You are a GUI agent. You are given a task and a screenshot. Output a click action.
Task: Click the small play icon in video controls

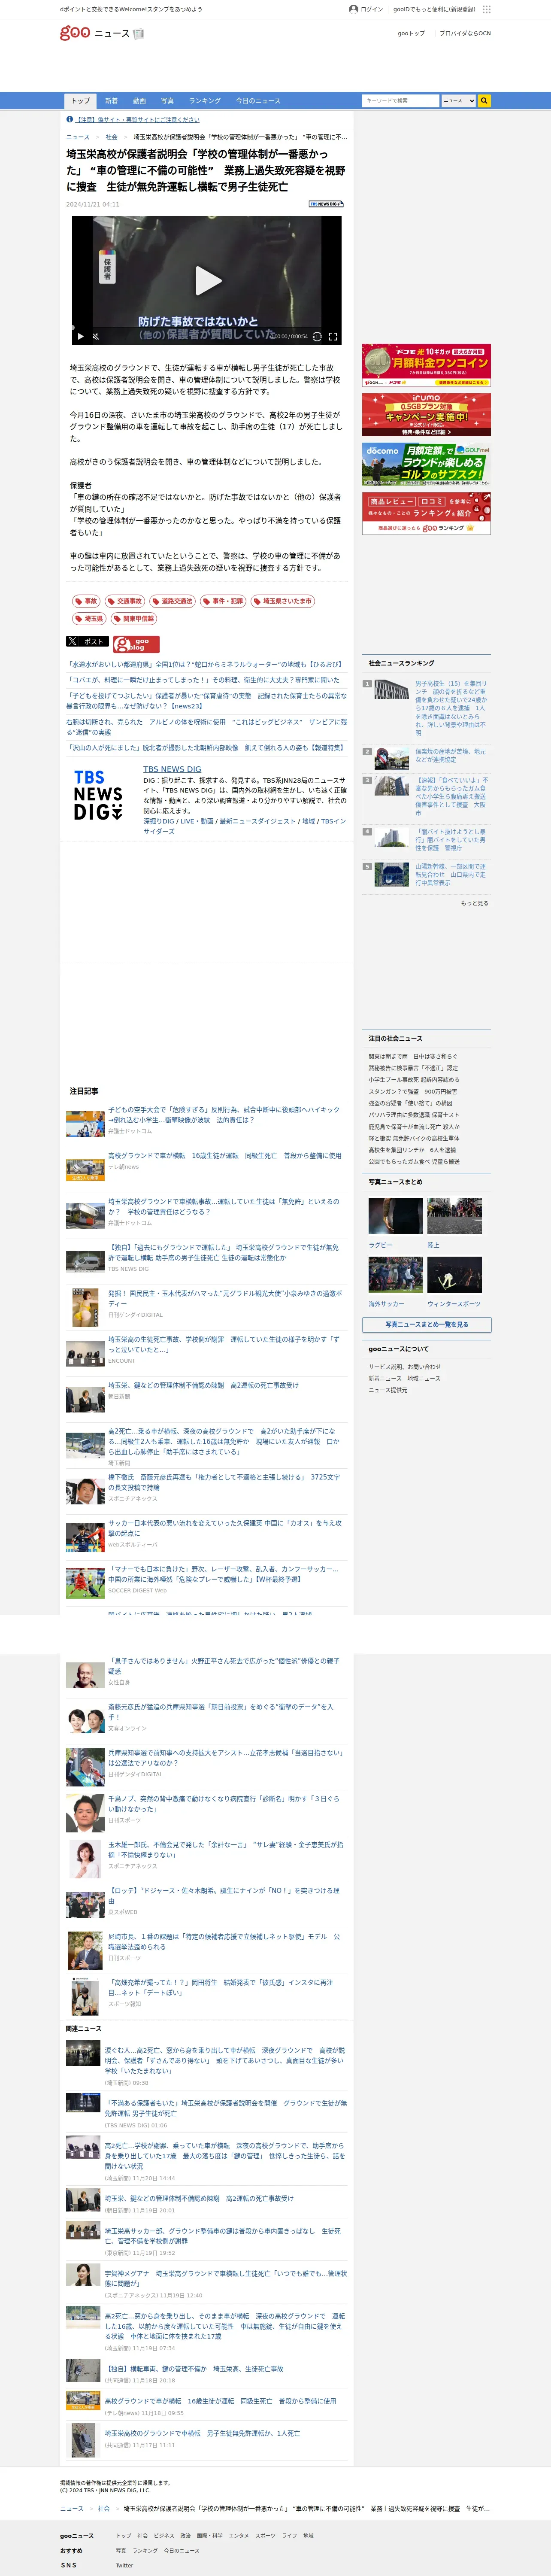pos(81,336)
